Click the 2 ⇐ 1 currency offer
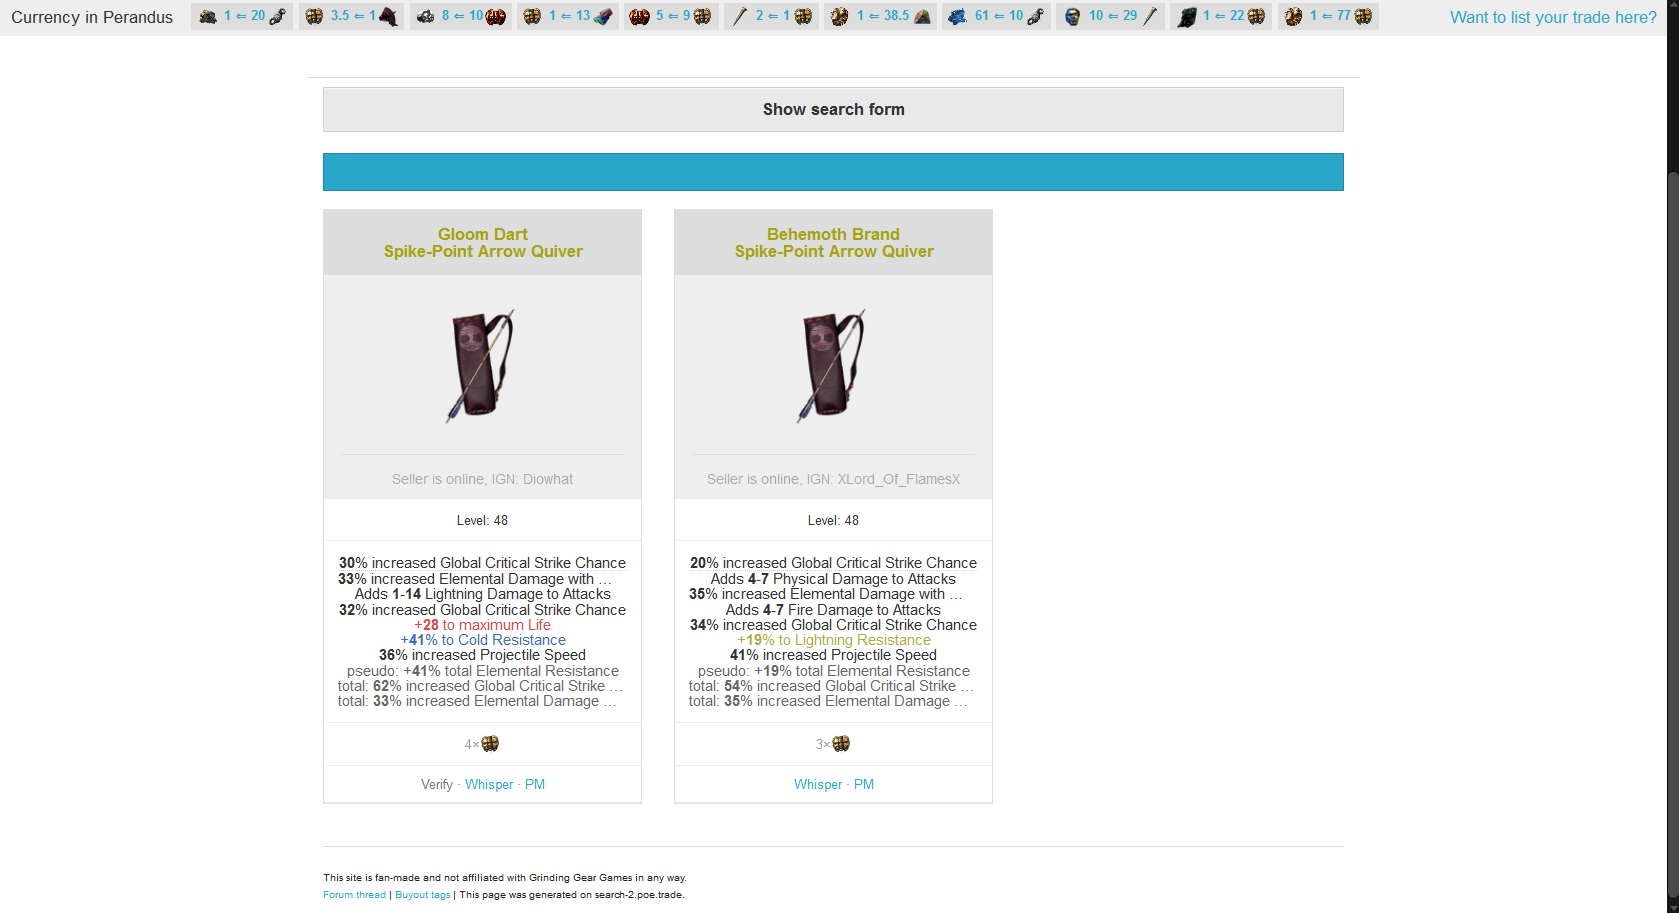This screenshot has height=913, width=1679. [x=771, y=16]
